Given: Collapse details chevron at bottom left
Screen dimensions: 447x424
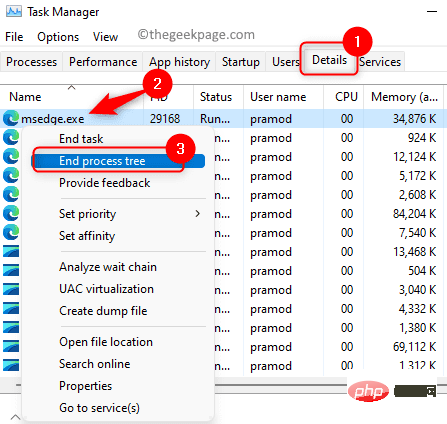Looking at the screenshot, I should coord(15,417).
